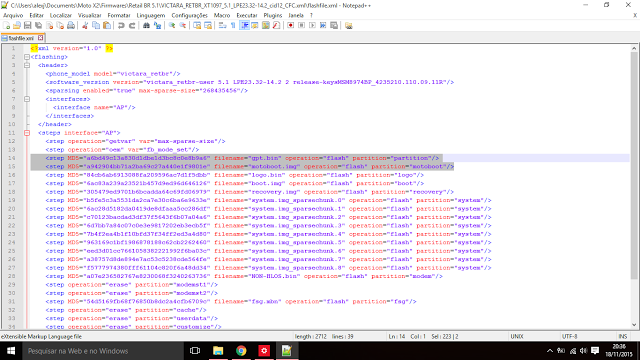Open Task View on the taskbar
Screen dimensions: 640x360
(x=195, y=351)
